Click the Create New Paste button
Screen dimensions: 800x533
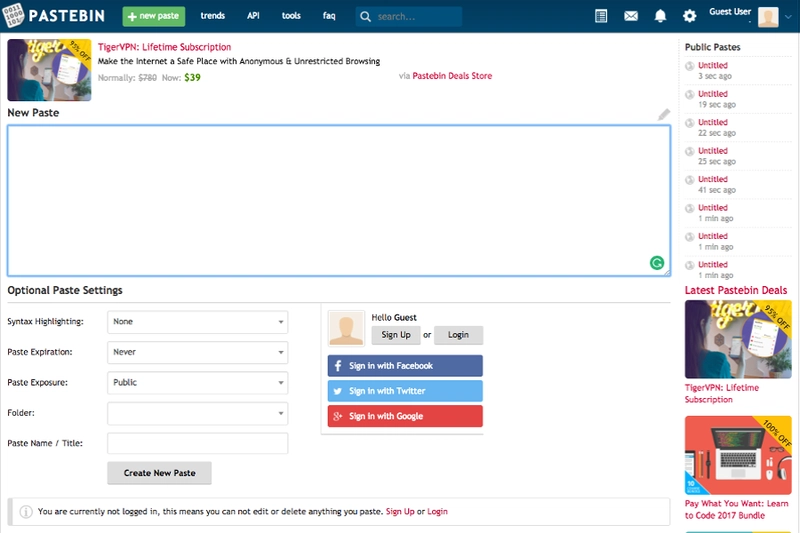(x=159, y=473)
